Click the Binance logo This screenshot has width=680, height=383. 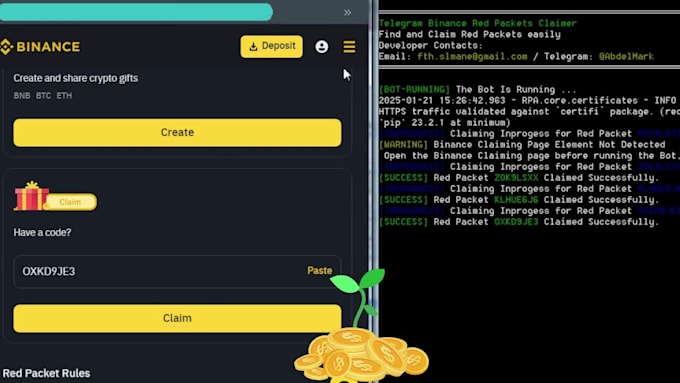[40, 46]
